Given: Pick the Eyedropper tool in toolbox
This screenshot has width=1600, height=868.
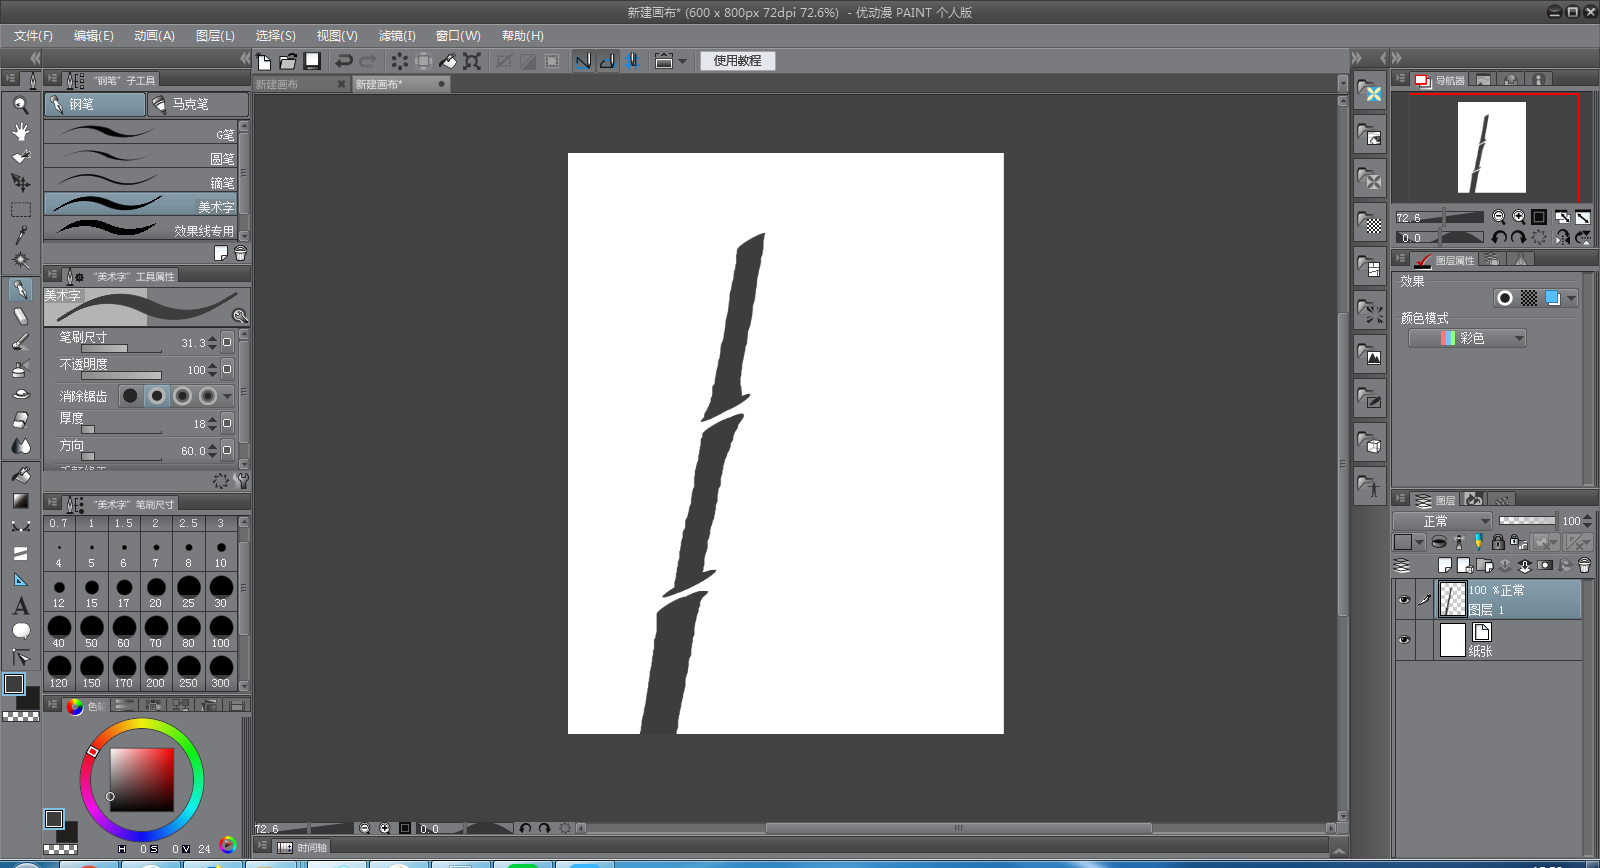Looking at the screenshot, I should pos(20,235).
